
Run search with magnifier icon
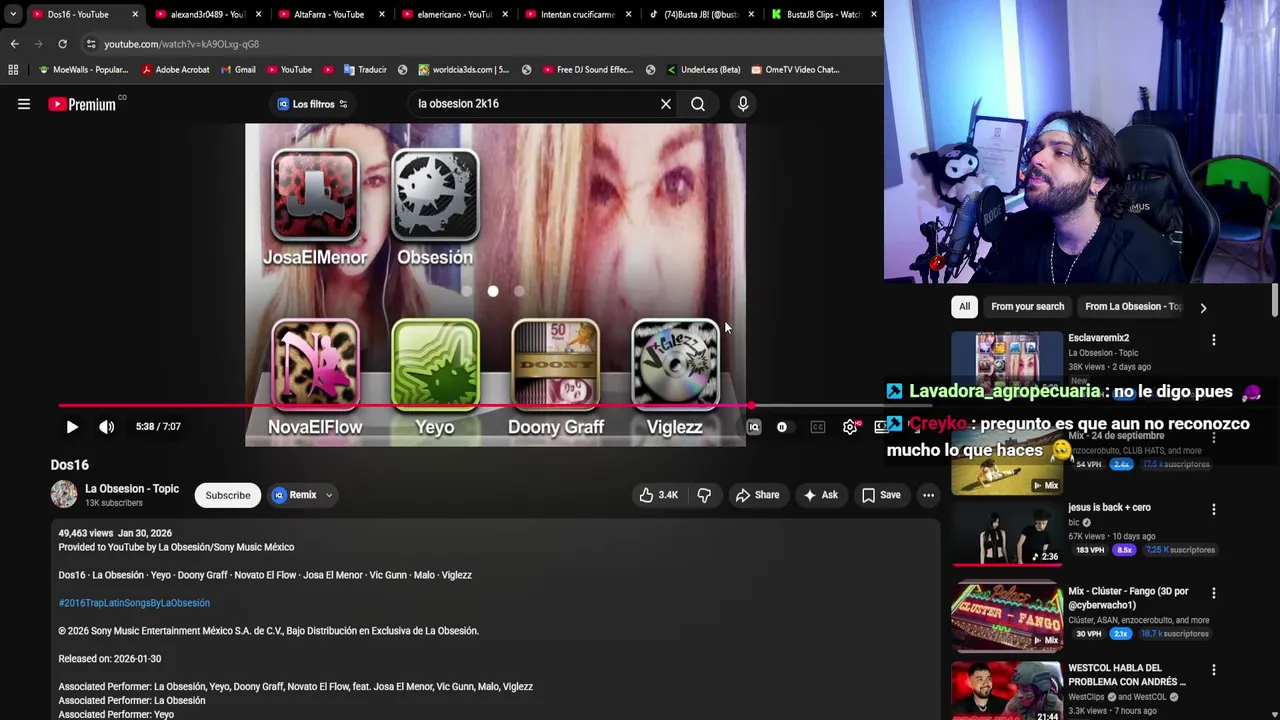tap(698, 104)
